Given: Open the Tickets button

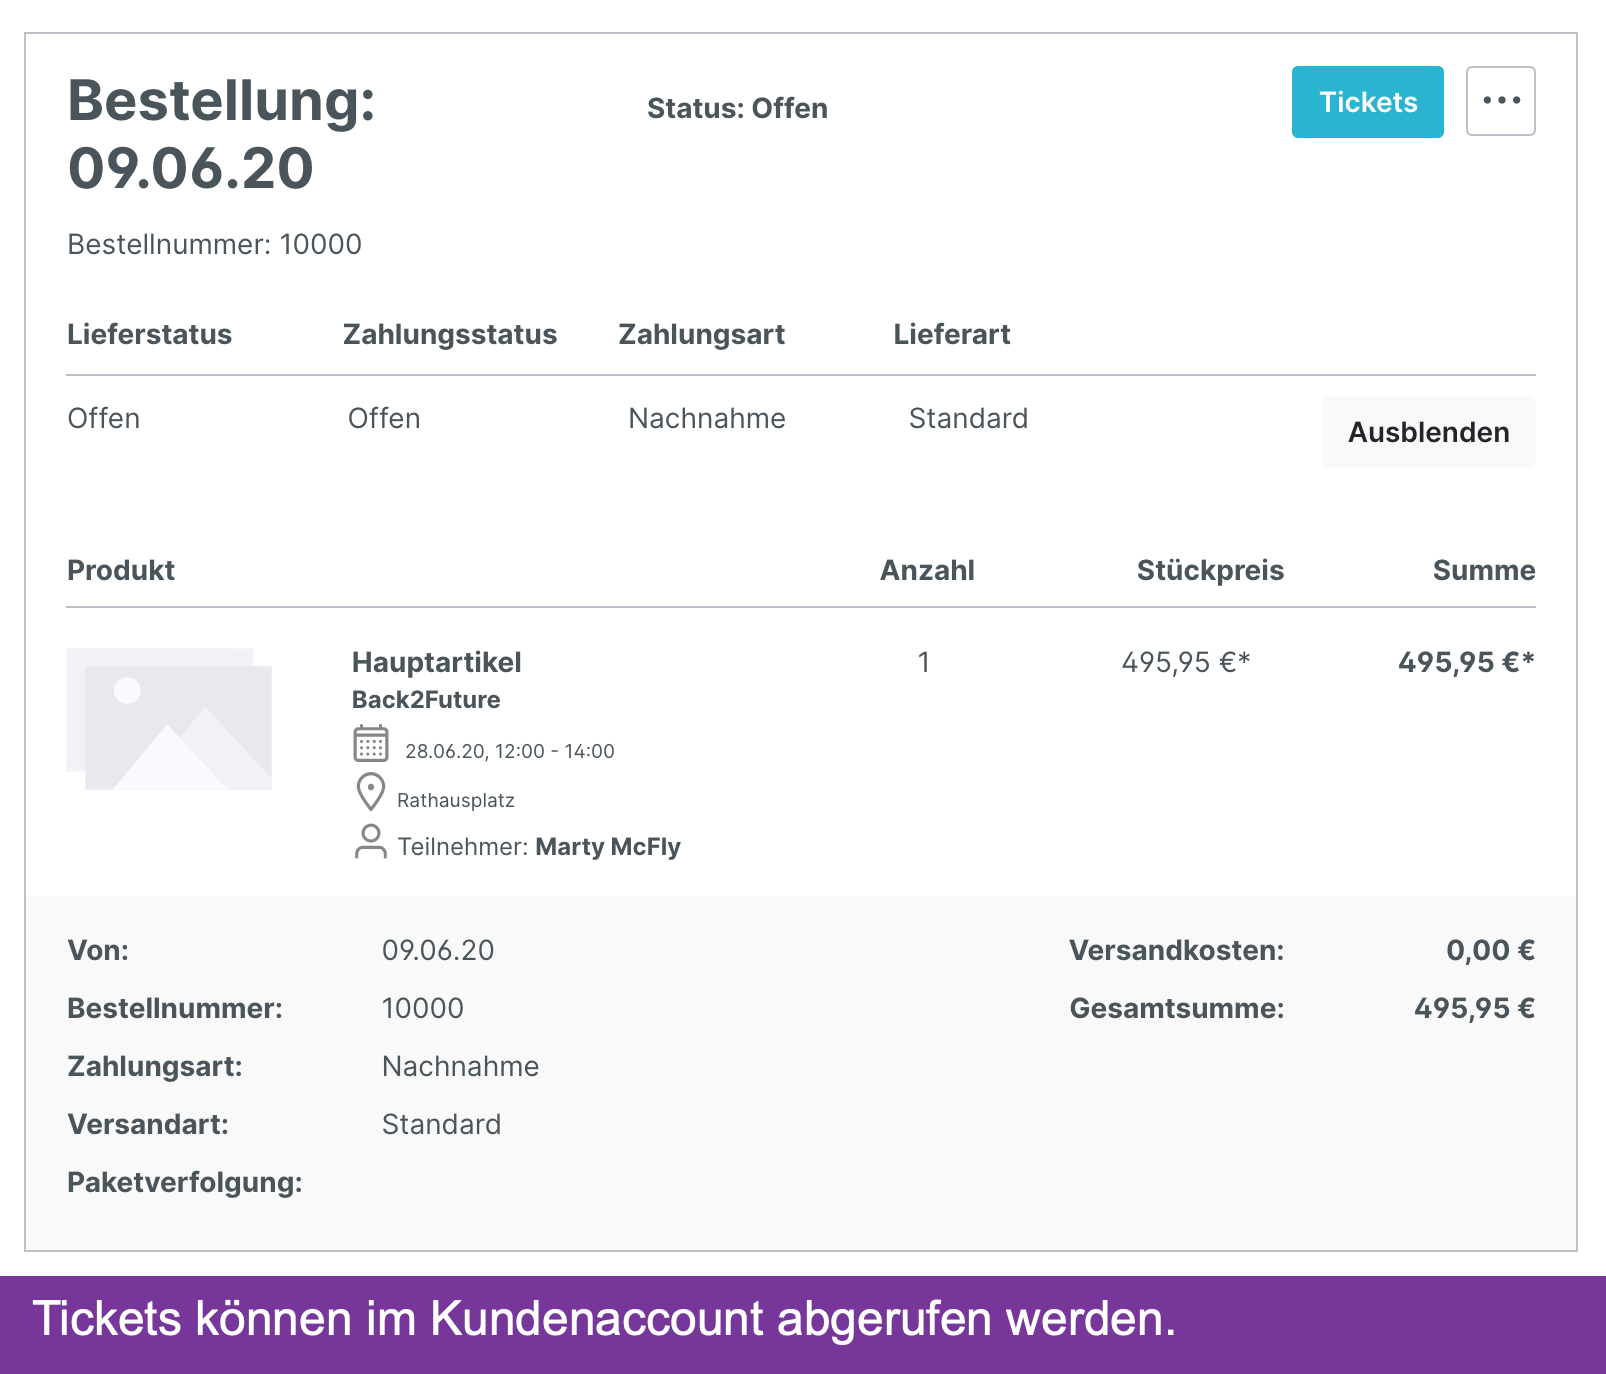Looking at the screenshot, I should point(1367,102).
